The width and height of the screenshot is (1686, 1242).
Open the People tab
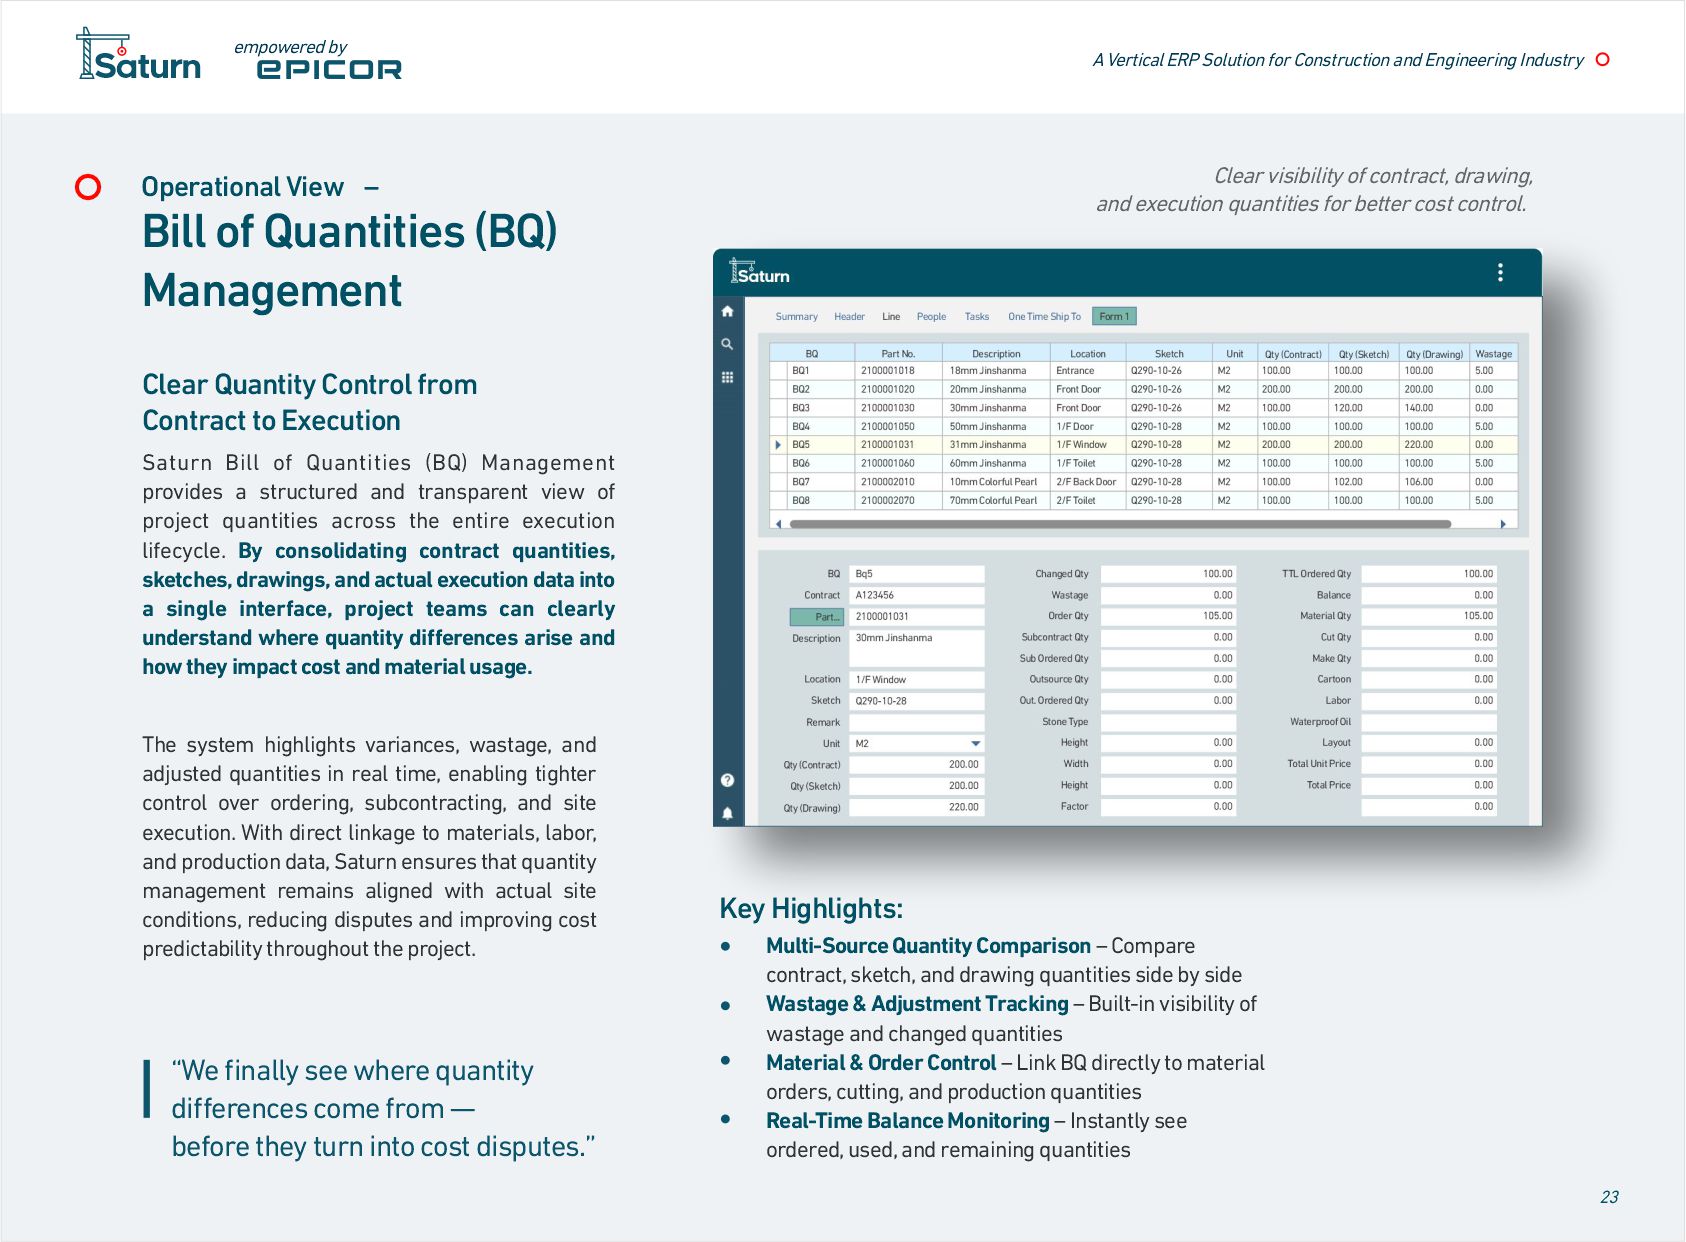(x=931, y=317)
